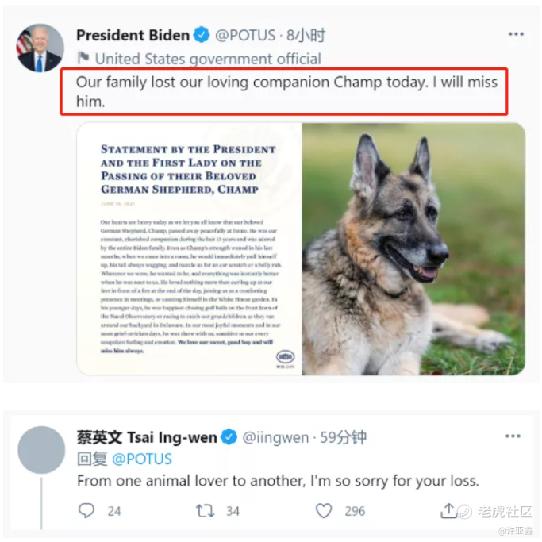Click the 8小时 timestamp on Biden's tweet

click(306, 35)
